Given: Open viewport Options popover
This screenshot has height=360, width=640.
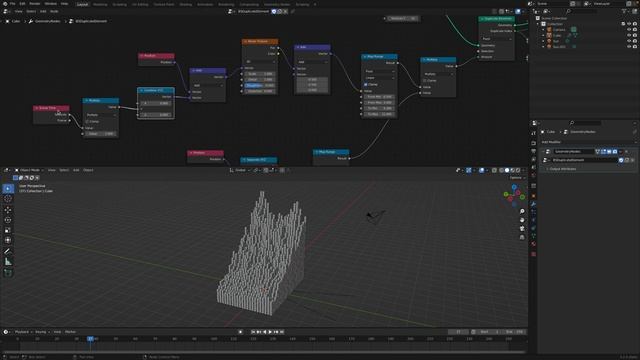Looking at the screenshot, I should click(517, 178).
